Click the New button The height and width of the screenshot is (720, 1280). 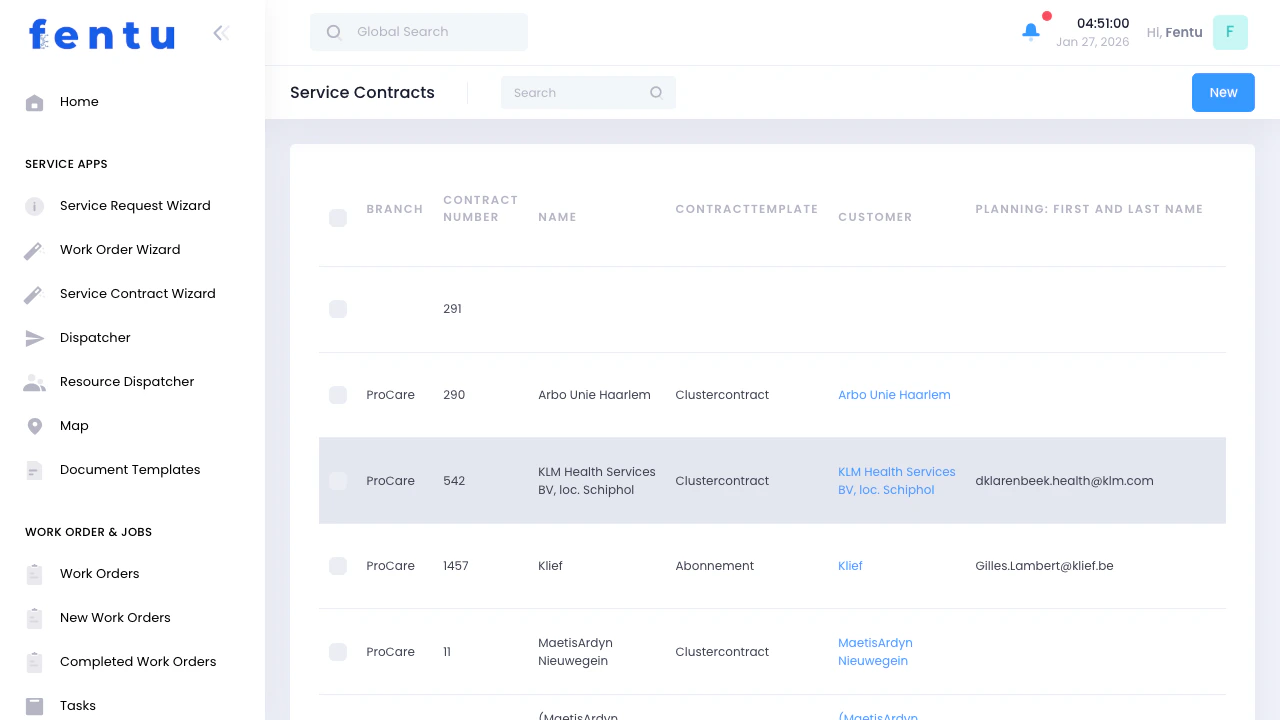1223,92
